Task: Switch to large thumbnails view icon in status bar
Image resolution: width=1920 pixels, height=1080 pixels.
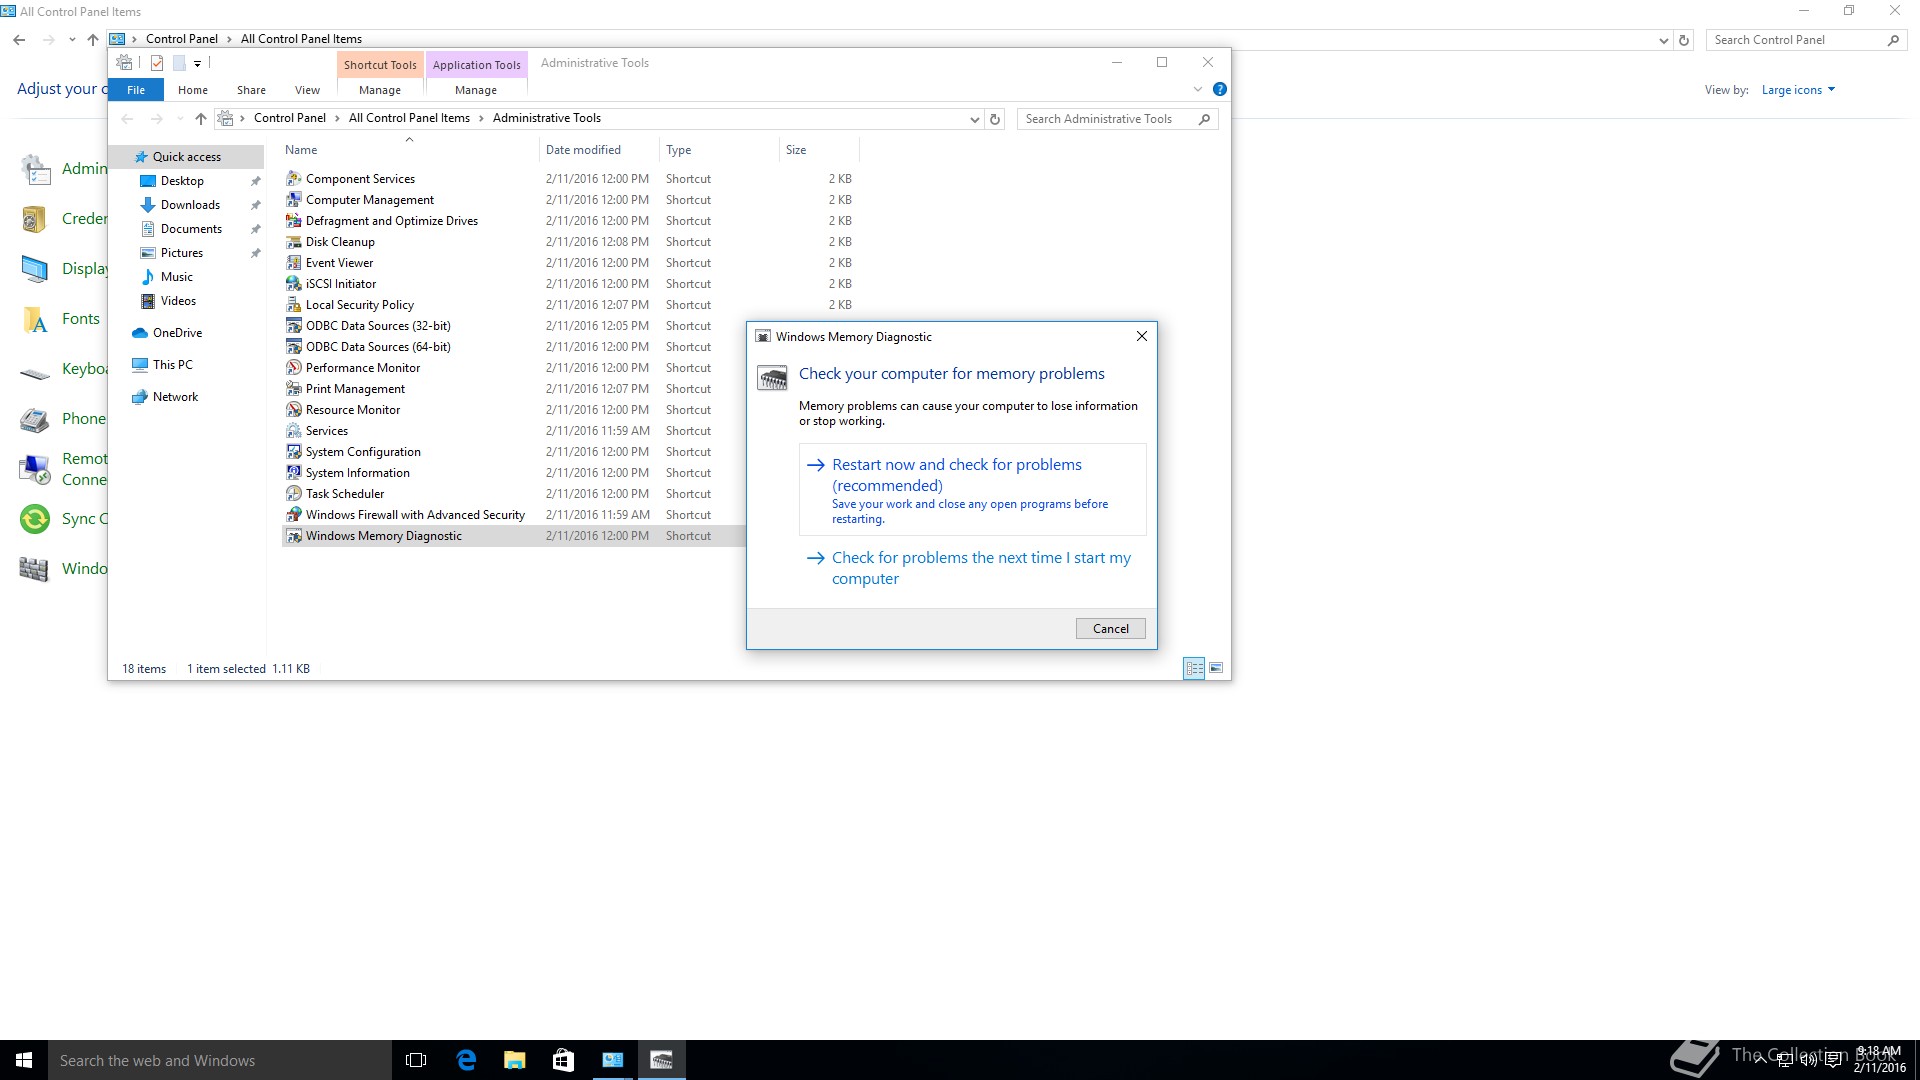Action: 1216,668
